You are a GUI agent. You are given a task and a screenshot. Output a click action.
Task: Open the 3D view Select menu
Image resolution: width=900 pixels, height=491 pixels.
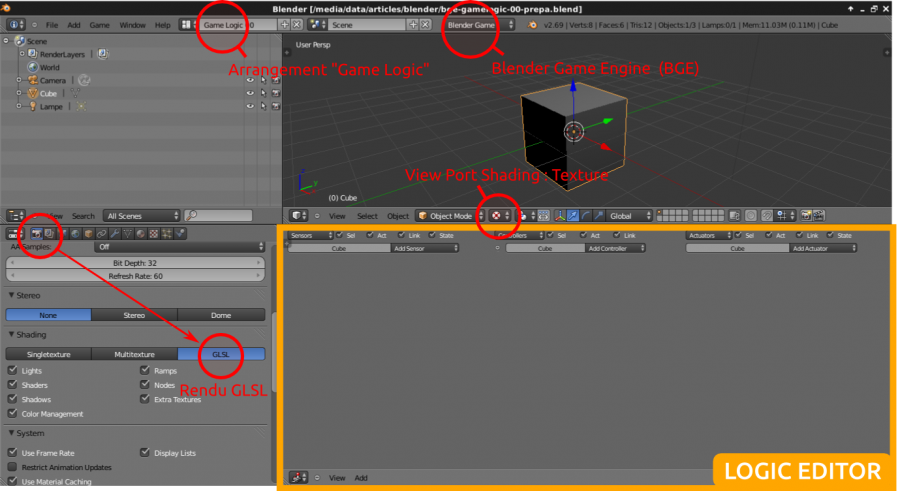click(367, 215)
